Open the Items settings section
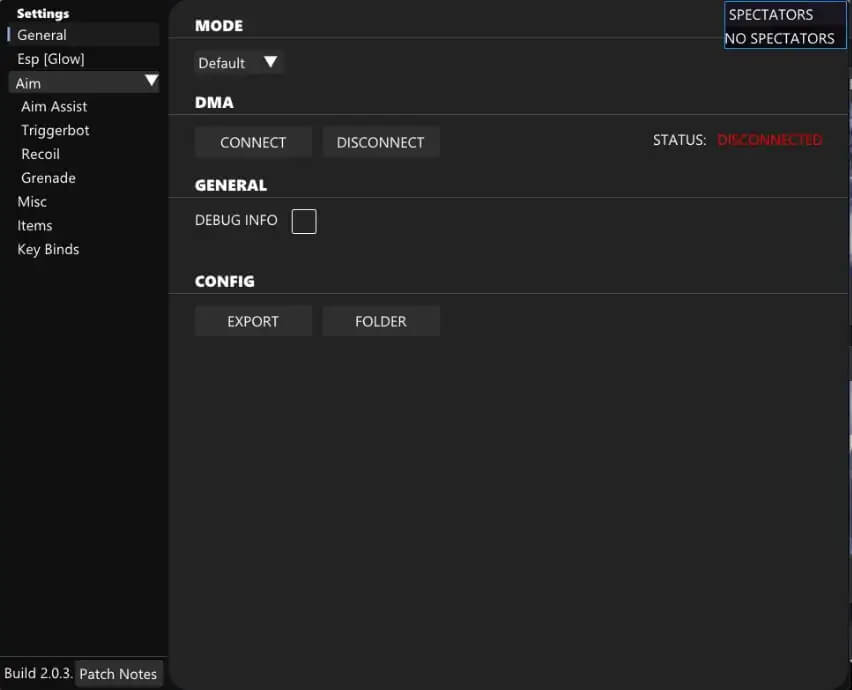This screenshot has width=852, height=690. pos(35,226)
